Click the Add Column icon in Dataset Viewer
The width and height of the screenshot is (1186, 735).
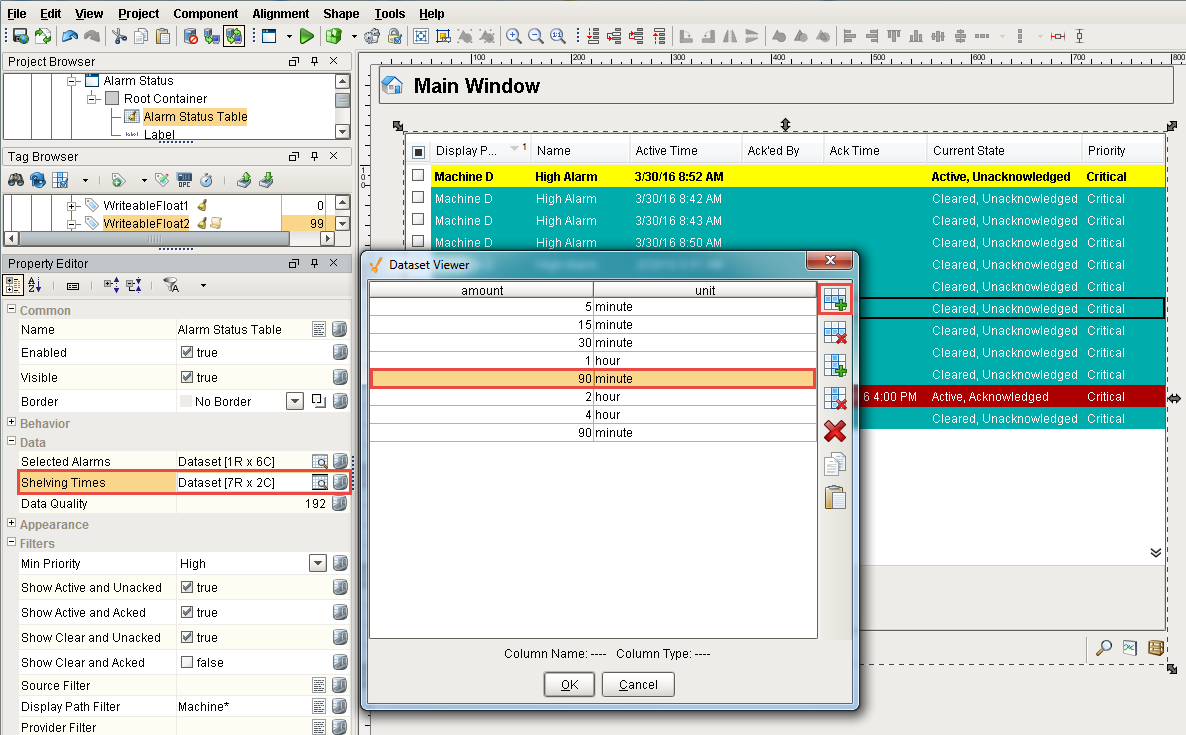[x=835, y=365]
